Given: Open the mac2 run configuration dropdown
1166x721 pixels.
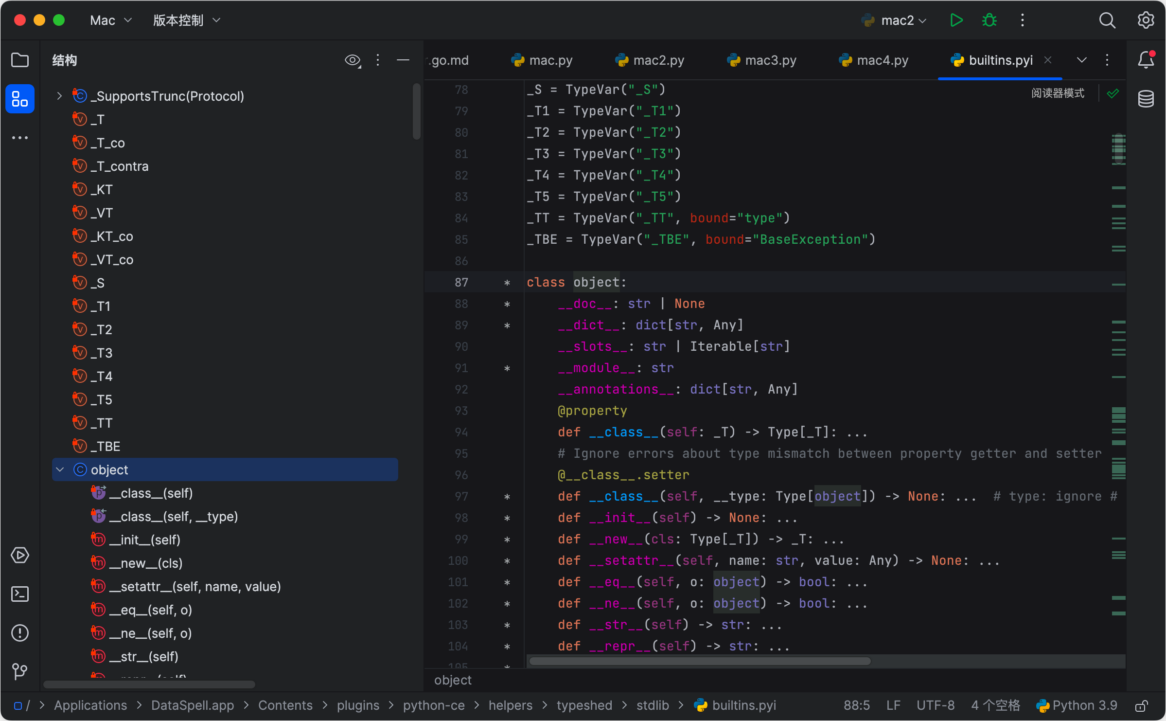Looking at the screenshot, I should coord(894,20).
